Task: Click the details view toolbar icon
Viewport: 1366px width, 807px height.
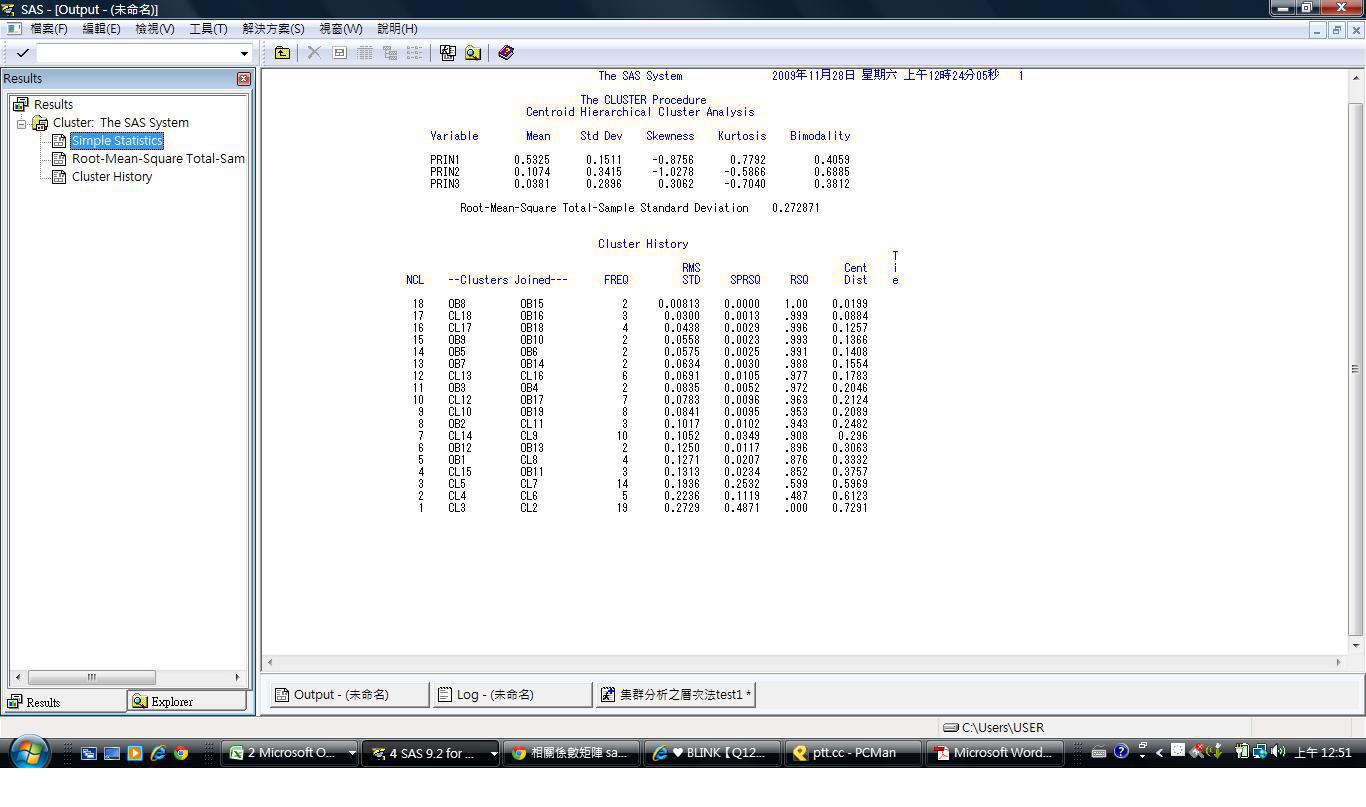Action: point(365,53)
